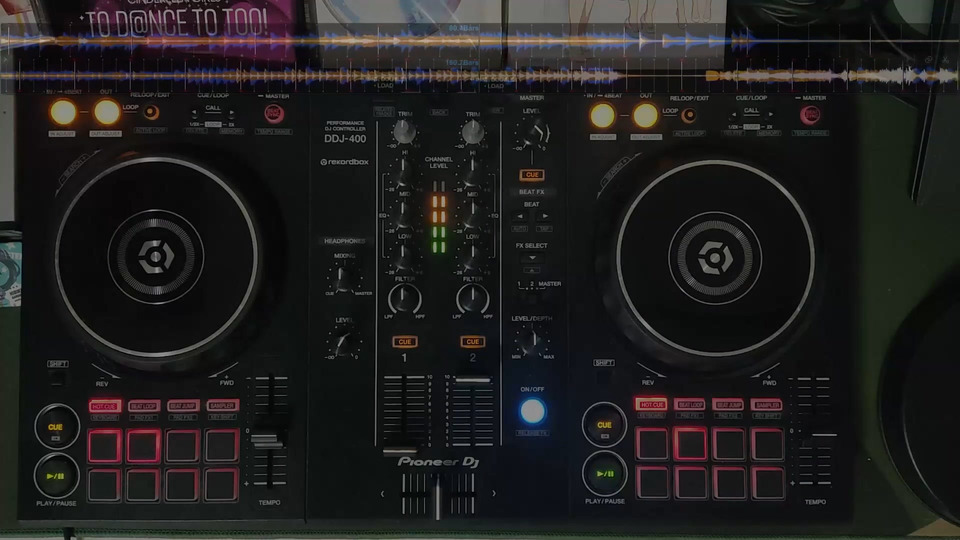This screenshot has height=540, width=960.
Task: Set loop IN on the left deck
Action: pos(63,113)
